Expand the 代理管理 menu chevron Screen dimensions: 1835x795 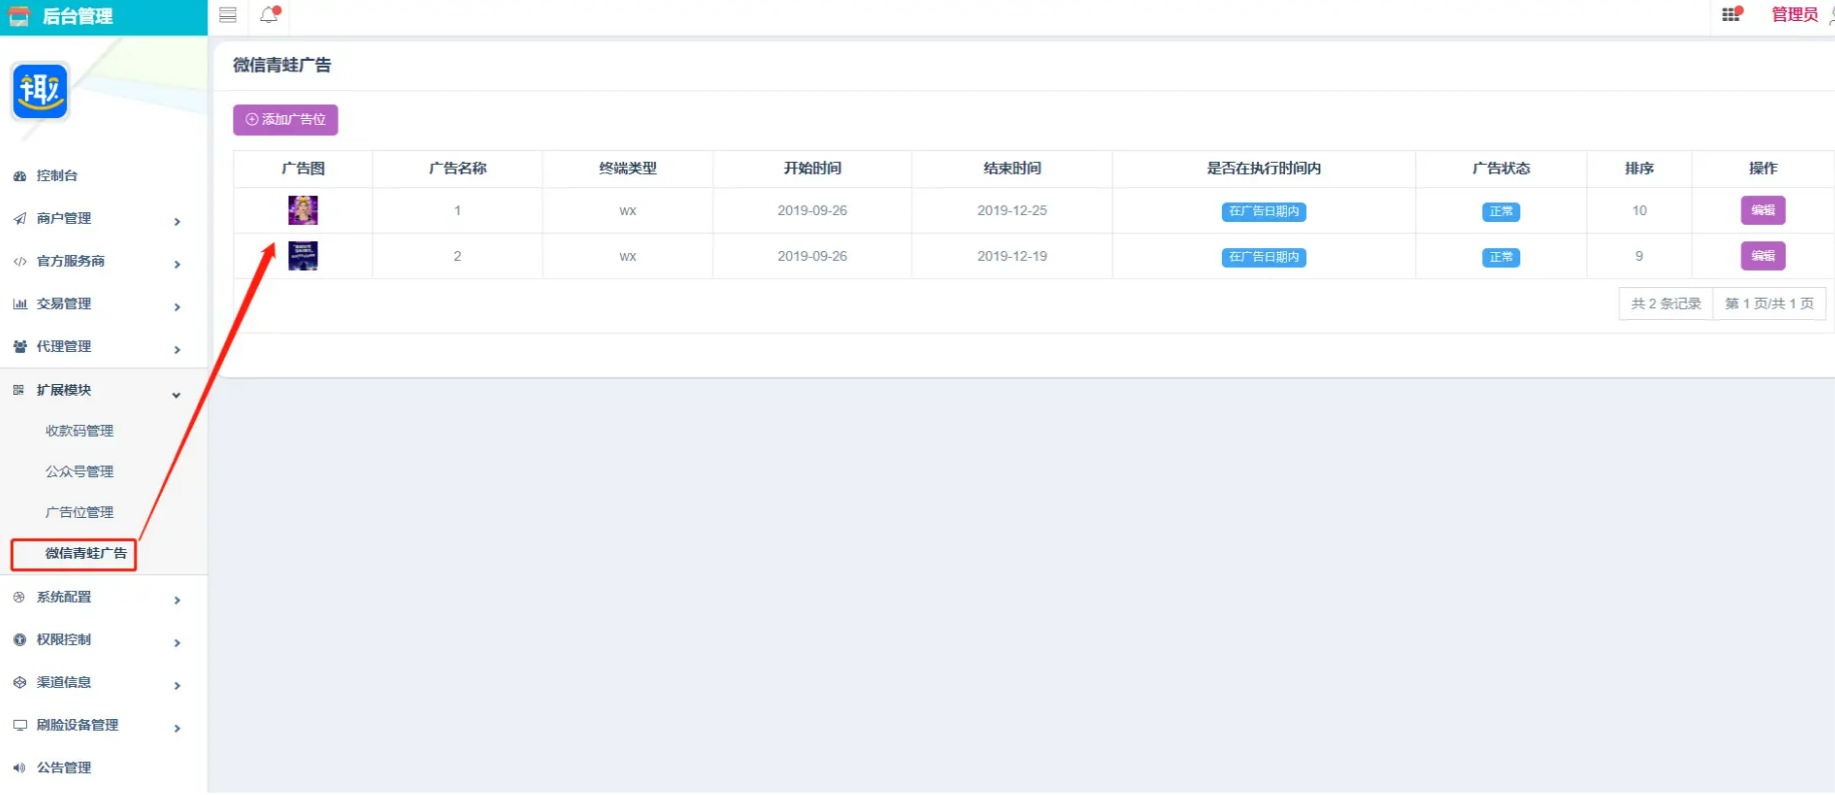click(x=177, y=349)
